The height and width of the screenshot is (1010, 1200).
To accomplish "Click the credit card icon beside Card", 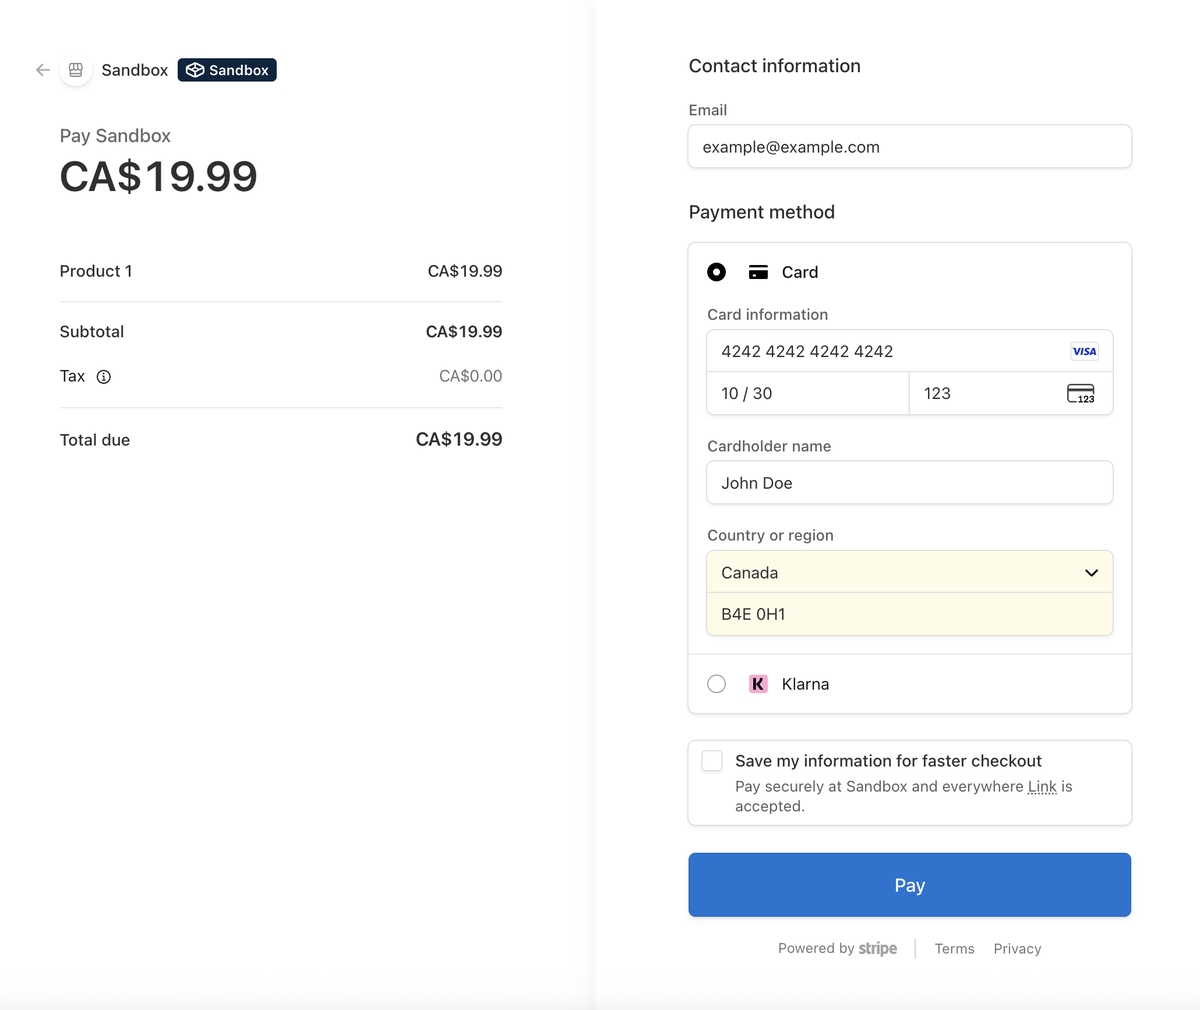I will click(758, 272).
